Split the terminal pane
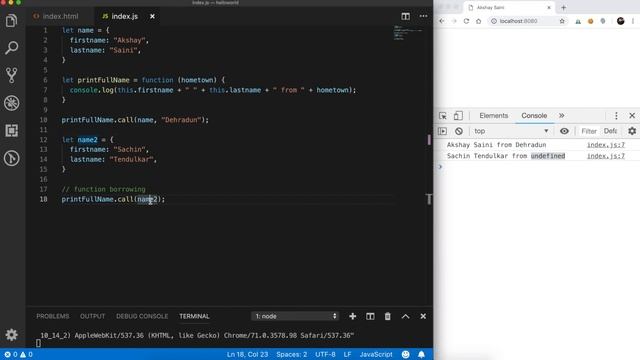This screenshot has height=360, width=640. [x=370, y=316]
